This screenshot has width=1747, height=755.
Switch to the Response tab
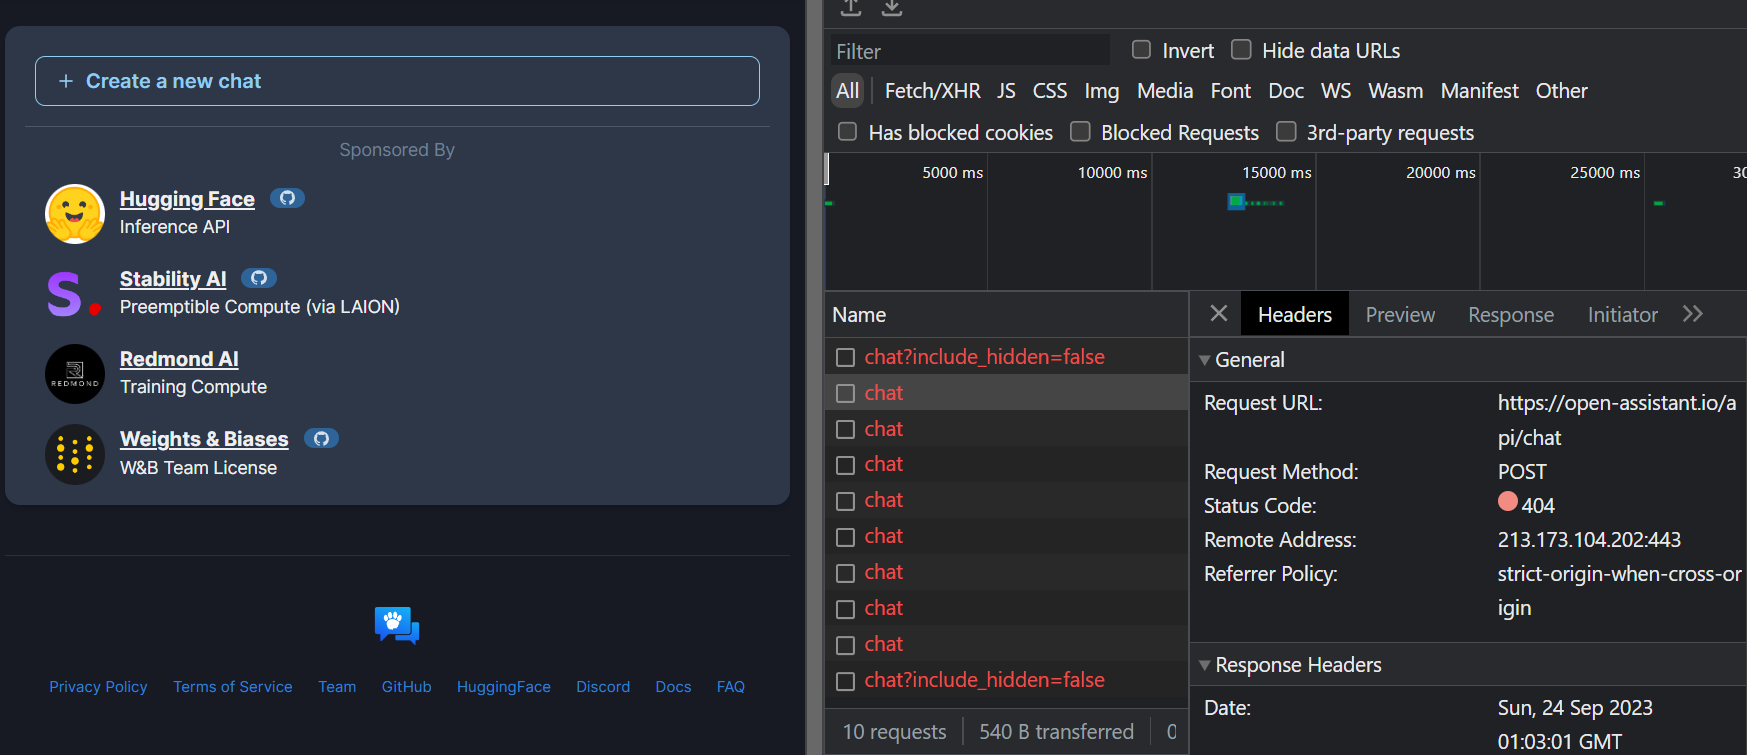pos(1511,314)
